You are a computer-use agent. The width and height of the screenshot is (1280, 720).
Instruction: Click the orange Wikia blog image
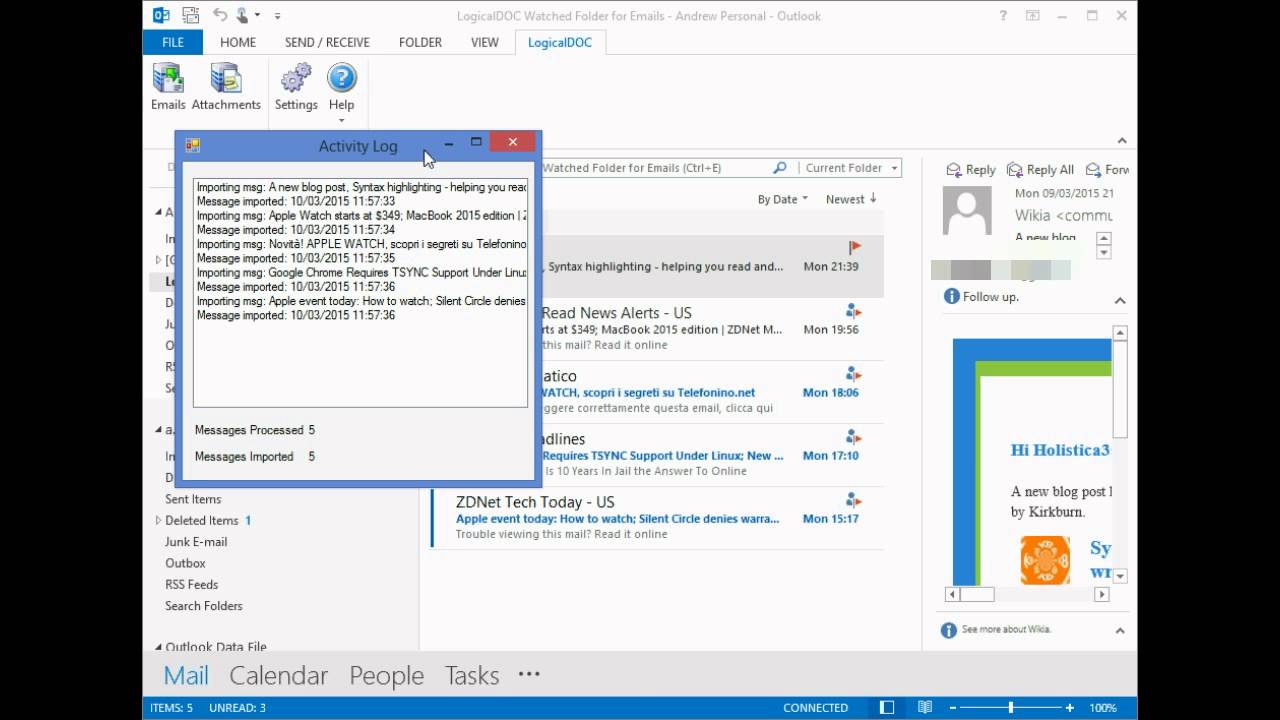(x=1045, y=560)
